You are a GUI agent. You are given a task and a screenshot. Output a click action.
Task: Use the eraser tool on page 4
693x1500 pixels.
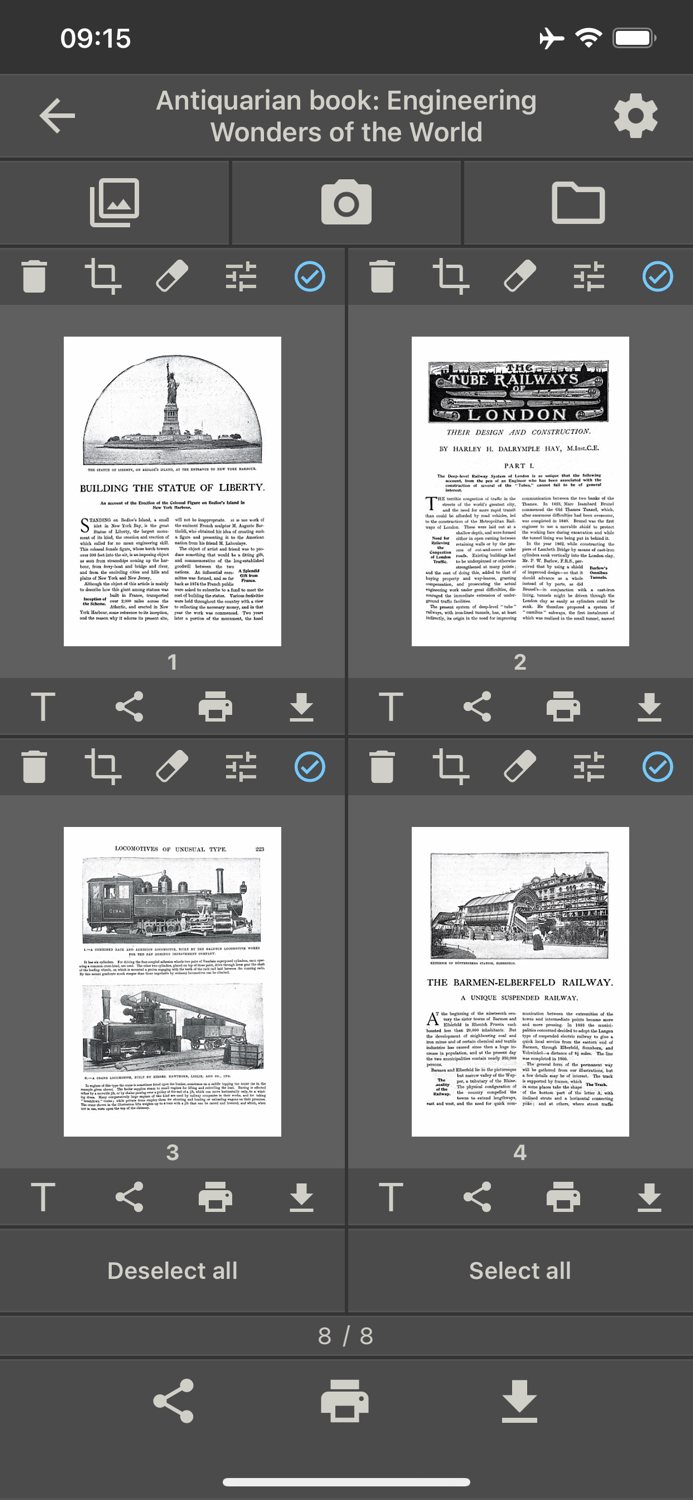(x=520, y=767)
